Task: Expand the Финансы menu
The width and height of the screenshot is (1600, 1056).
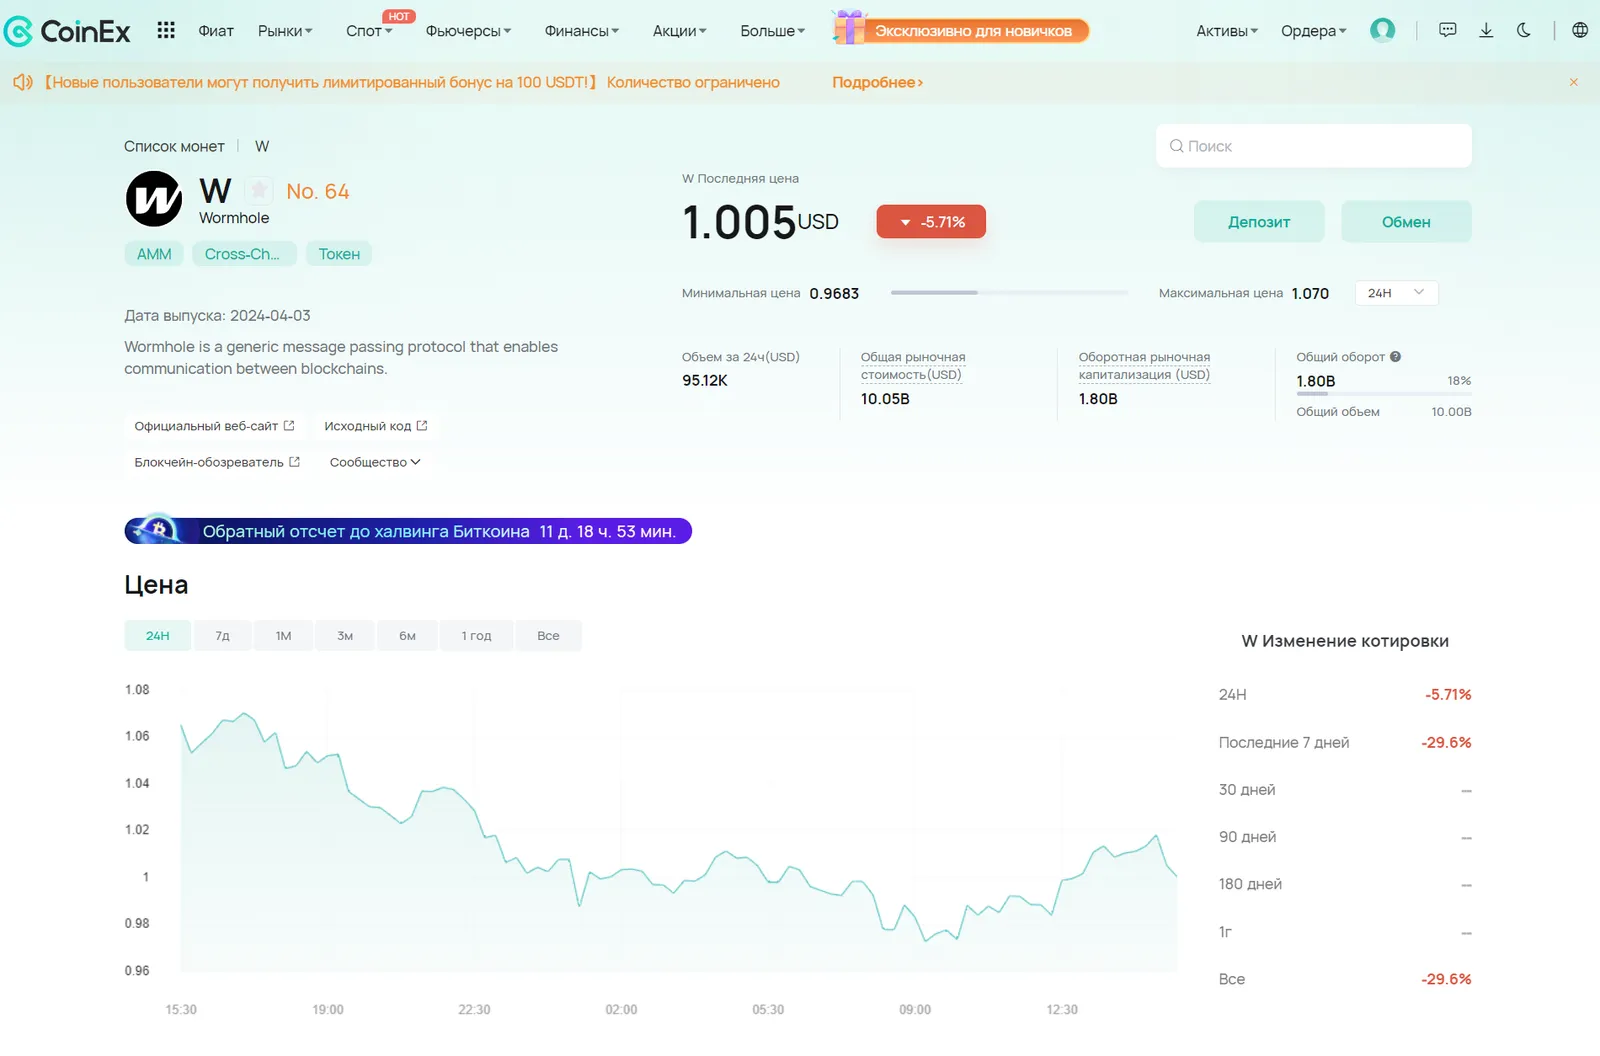Action: [581, 31]
